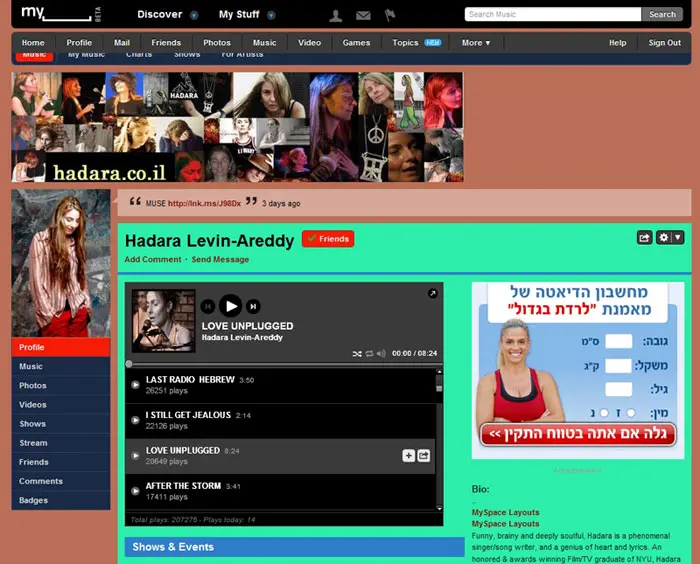This screenshot has height=564, width=700.
Task: Play the current song in player
Action: point(230,306)
